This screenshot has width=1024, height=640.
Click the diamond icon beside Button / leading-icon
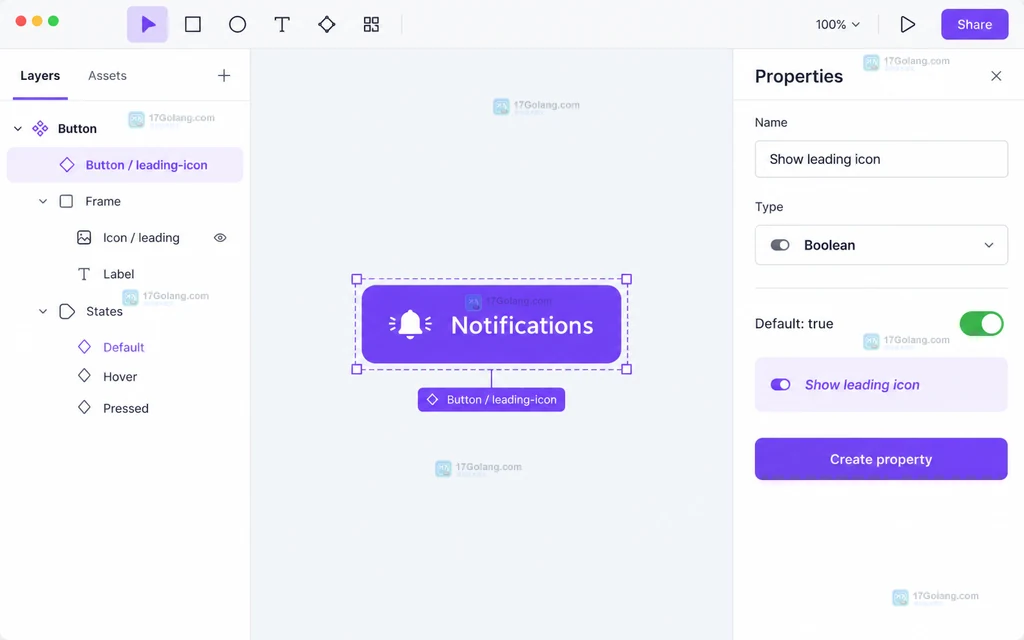(x=67, y=165)
